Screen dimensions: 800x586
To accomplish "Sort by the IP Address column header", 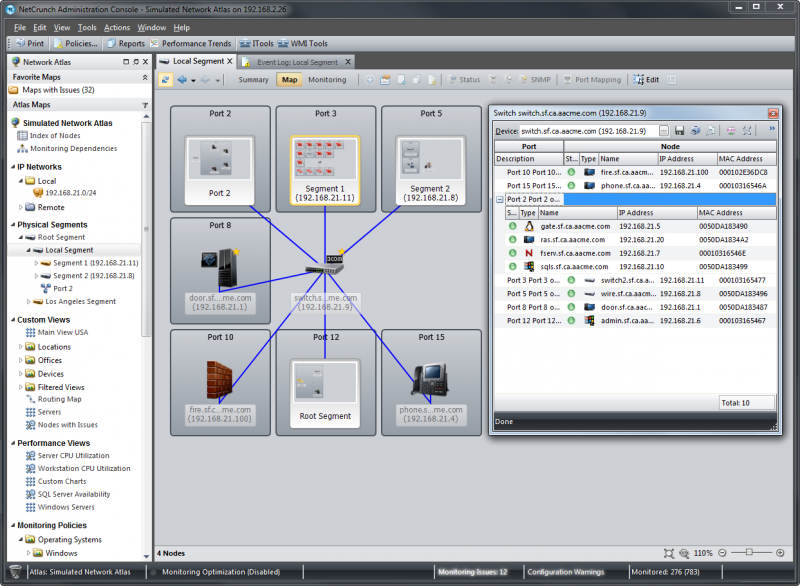I will (x=687, y=159).
